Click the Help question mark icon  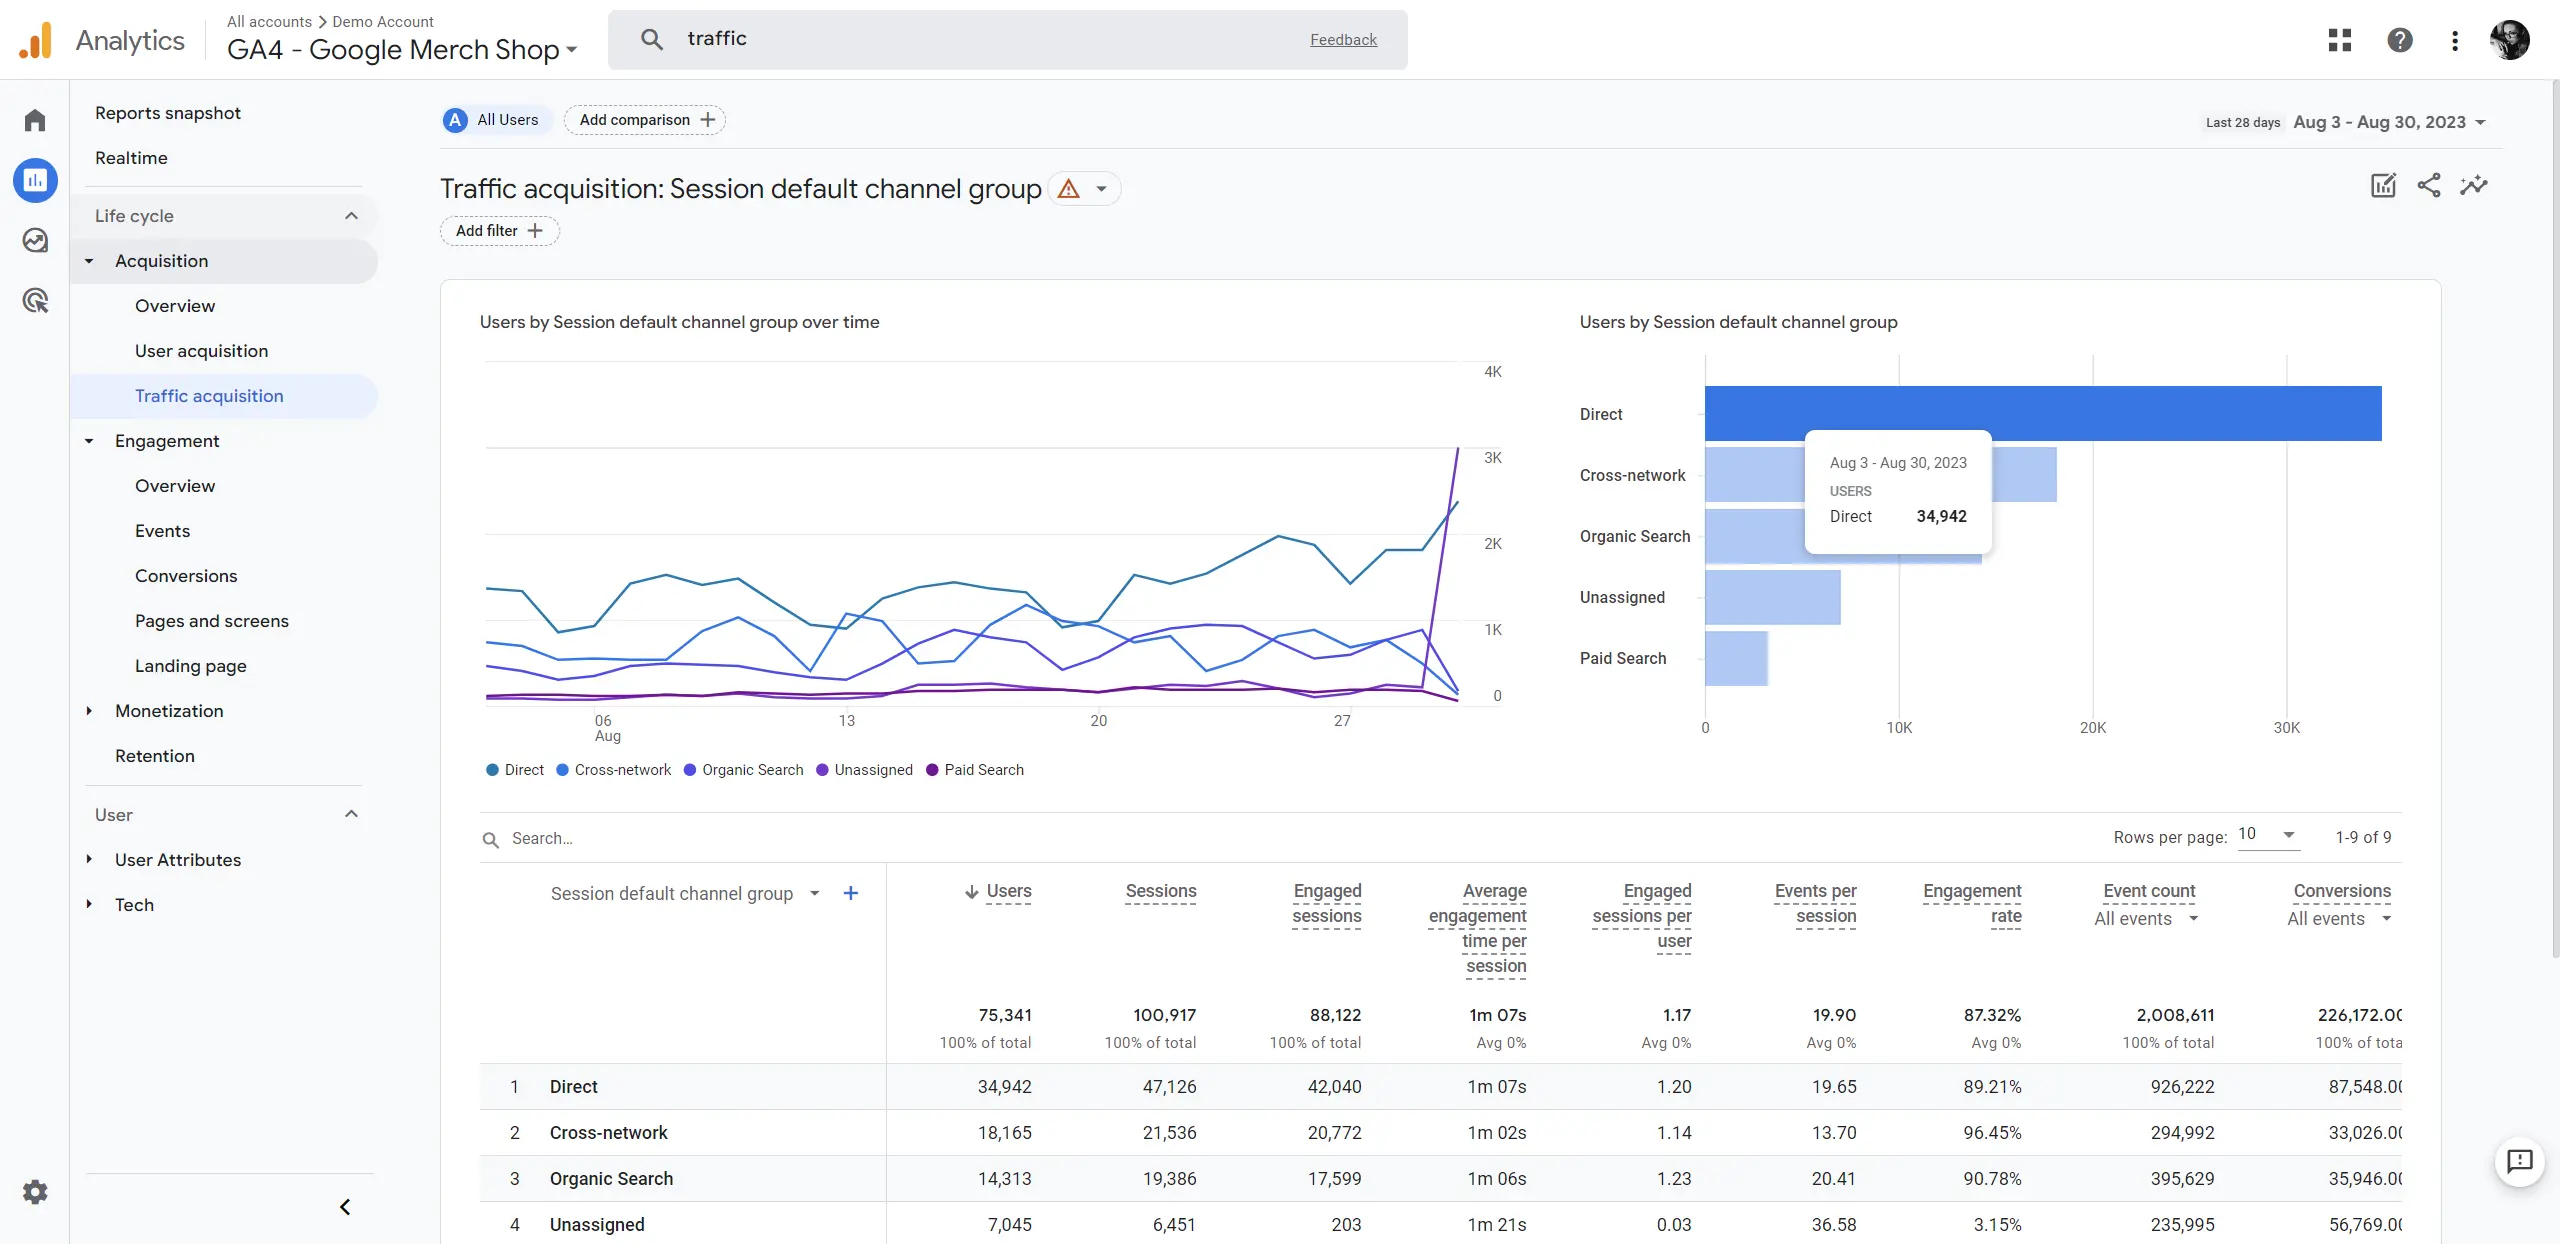coord(2399,40)
